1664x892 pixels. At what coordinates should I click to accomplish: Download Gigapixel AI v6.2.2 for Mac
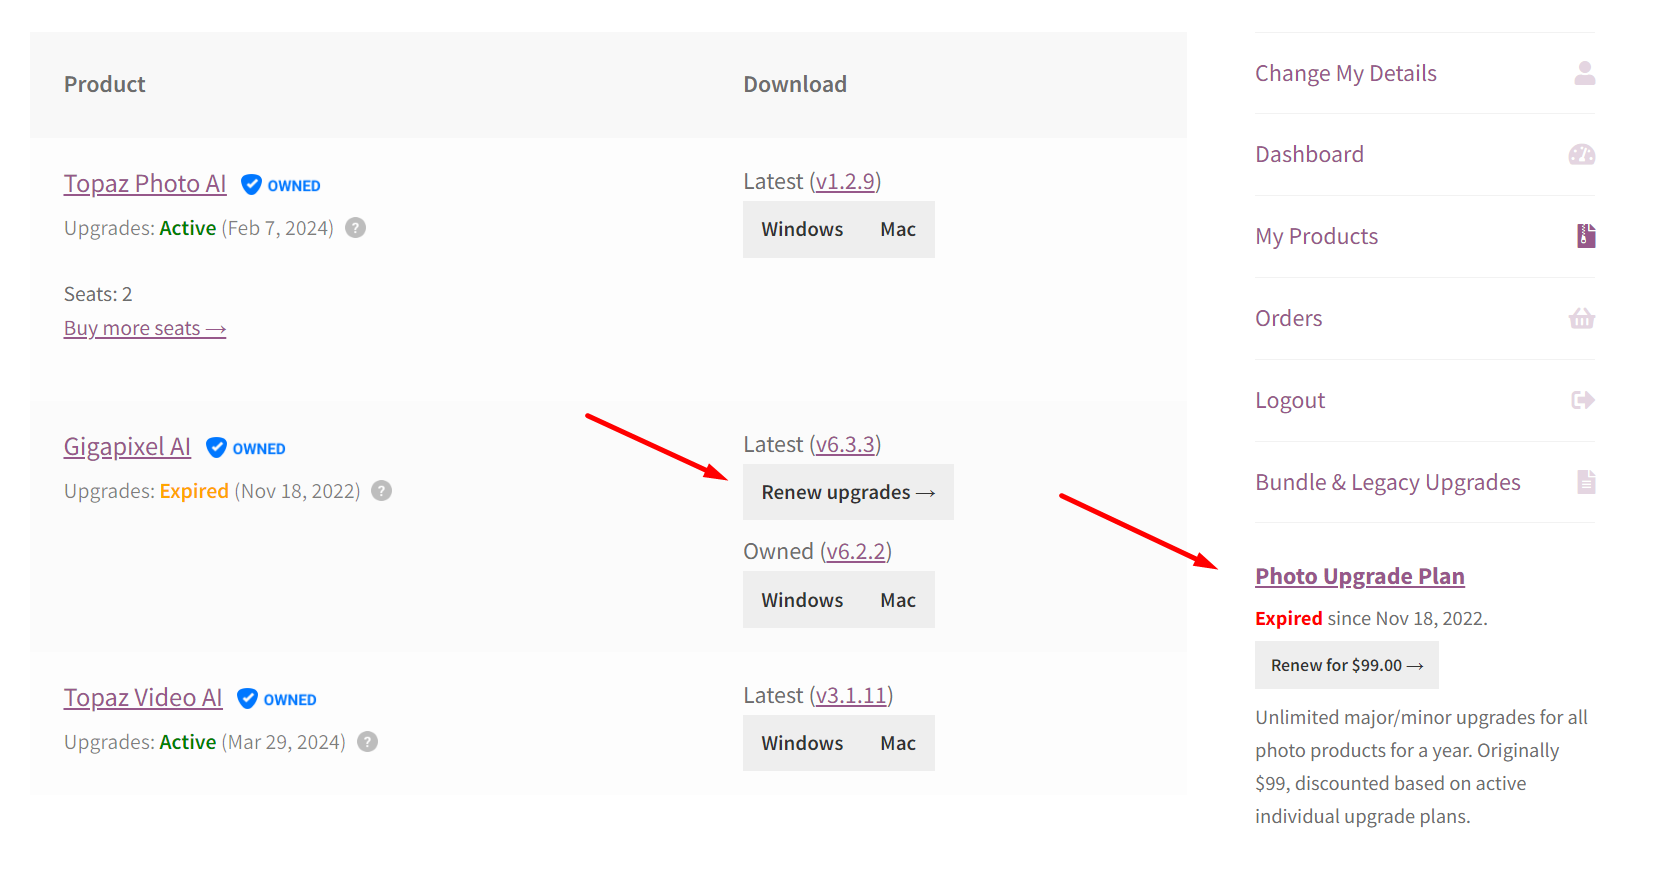coord(898,600)
